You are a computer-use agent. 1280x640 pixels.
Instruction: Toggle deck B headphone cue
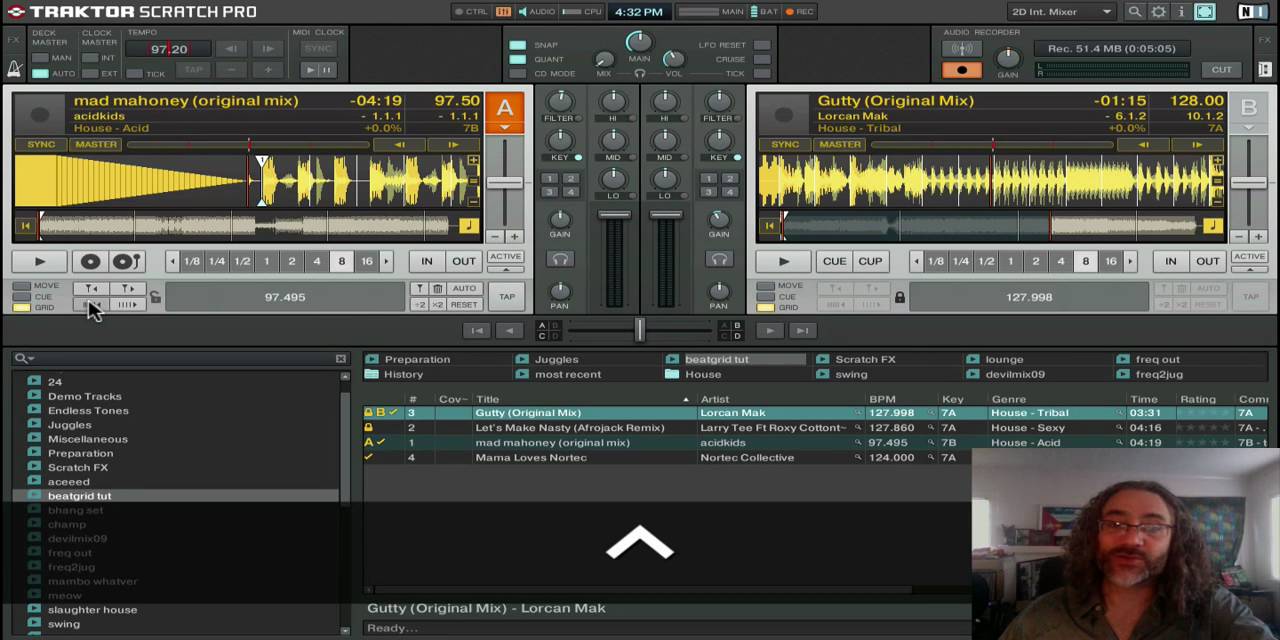(719, 260)
